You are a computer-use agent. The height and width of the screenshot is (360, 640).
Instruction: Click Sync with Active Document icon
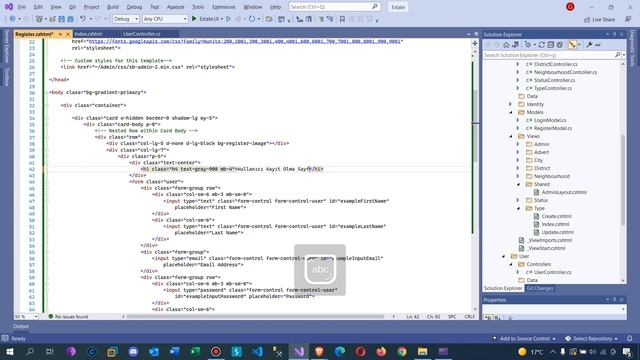click(542, 45)
